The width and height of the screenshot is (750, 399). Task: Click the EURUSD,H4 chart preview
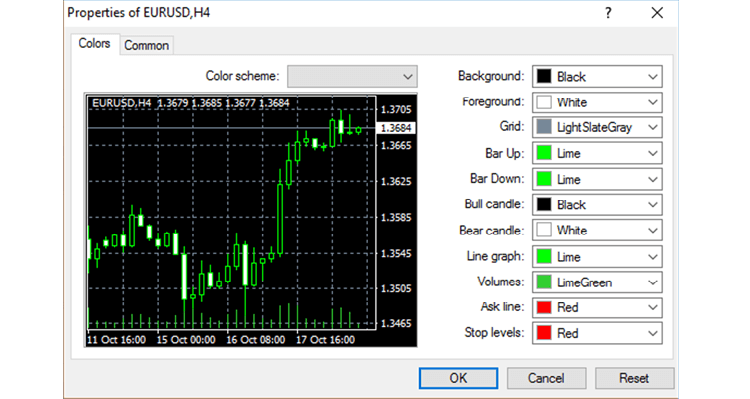tap(251, 220)
